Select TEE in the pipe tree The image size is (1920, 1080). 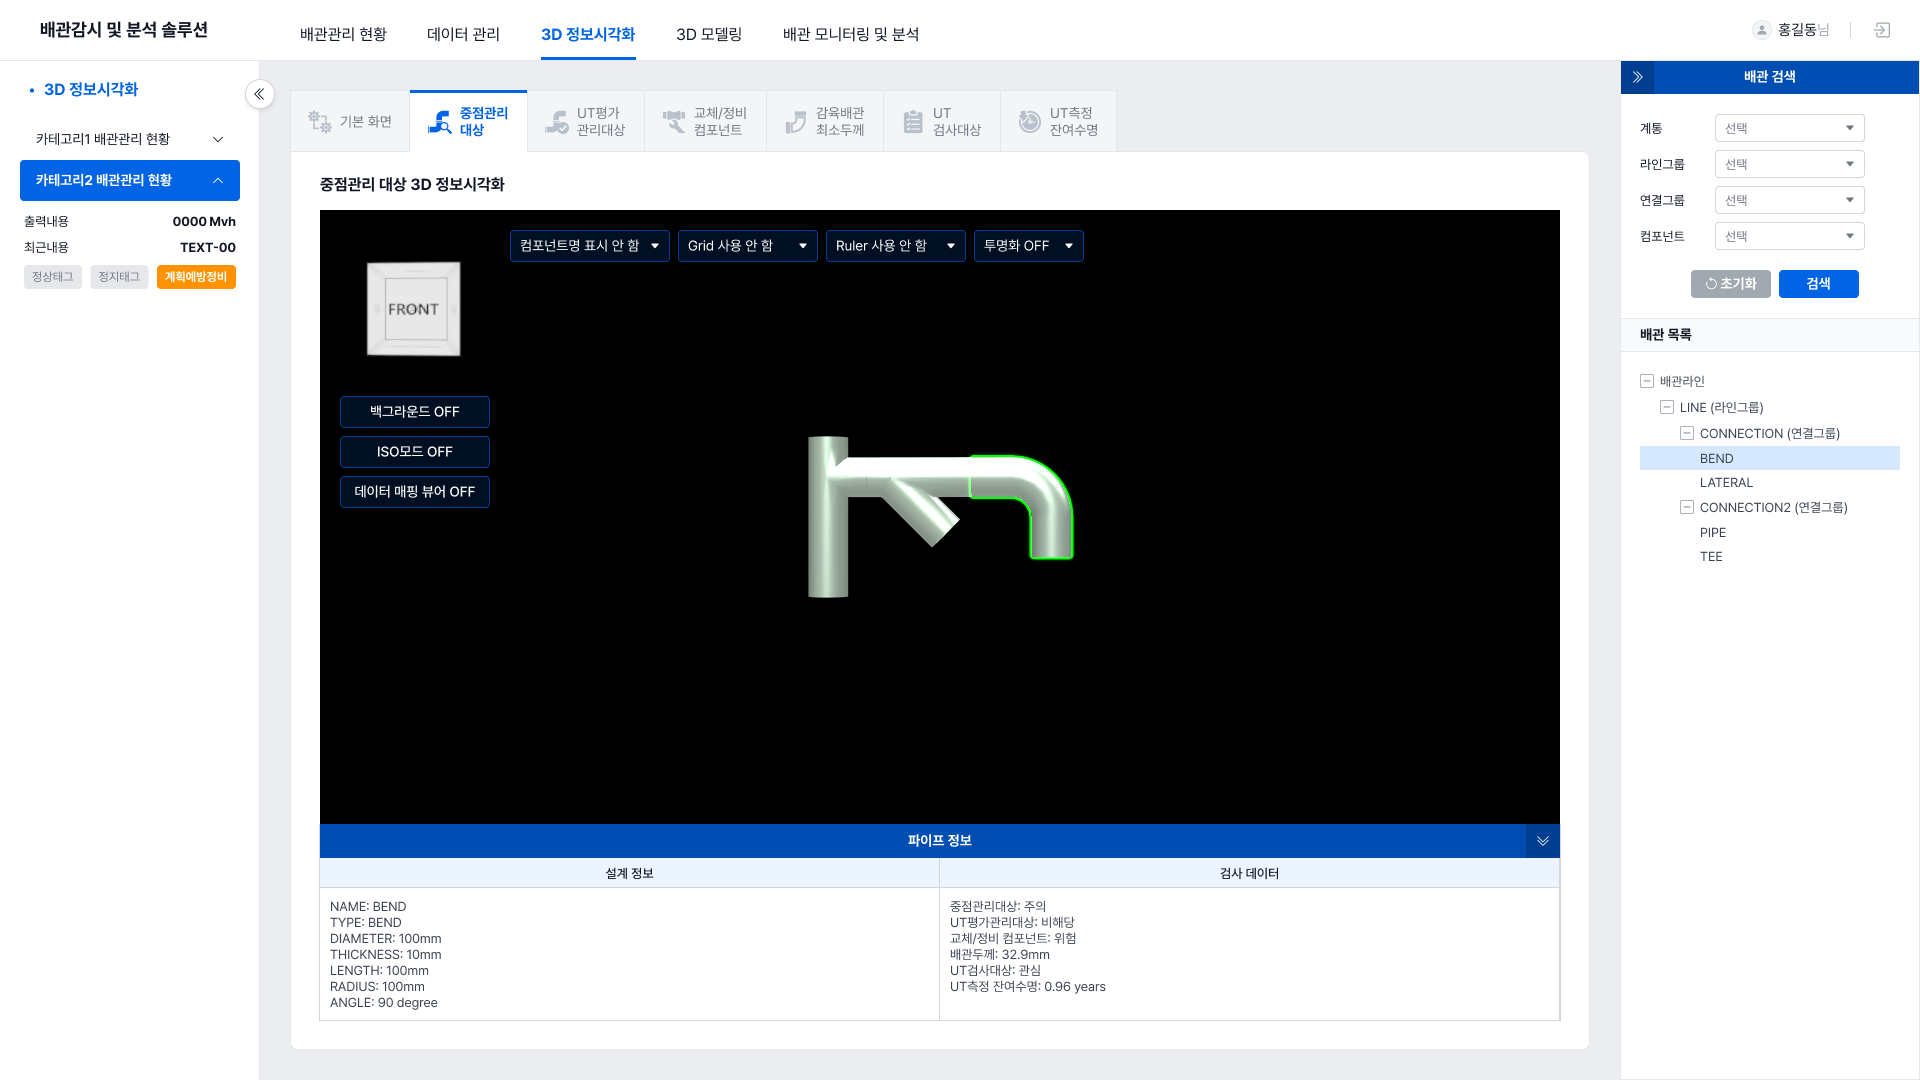tap(1711, 557)
